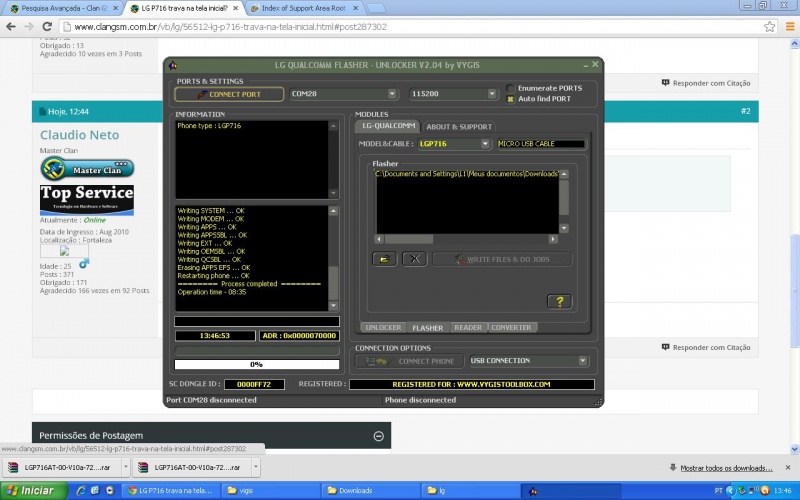This screenshot has height=500, width=800.
Task: Click first LGP716AT rar download item
Action: 62,467
